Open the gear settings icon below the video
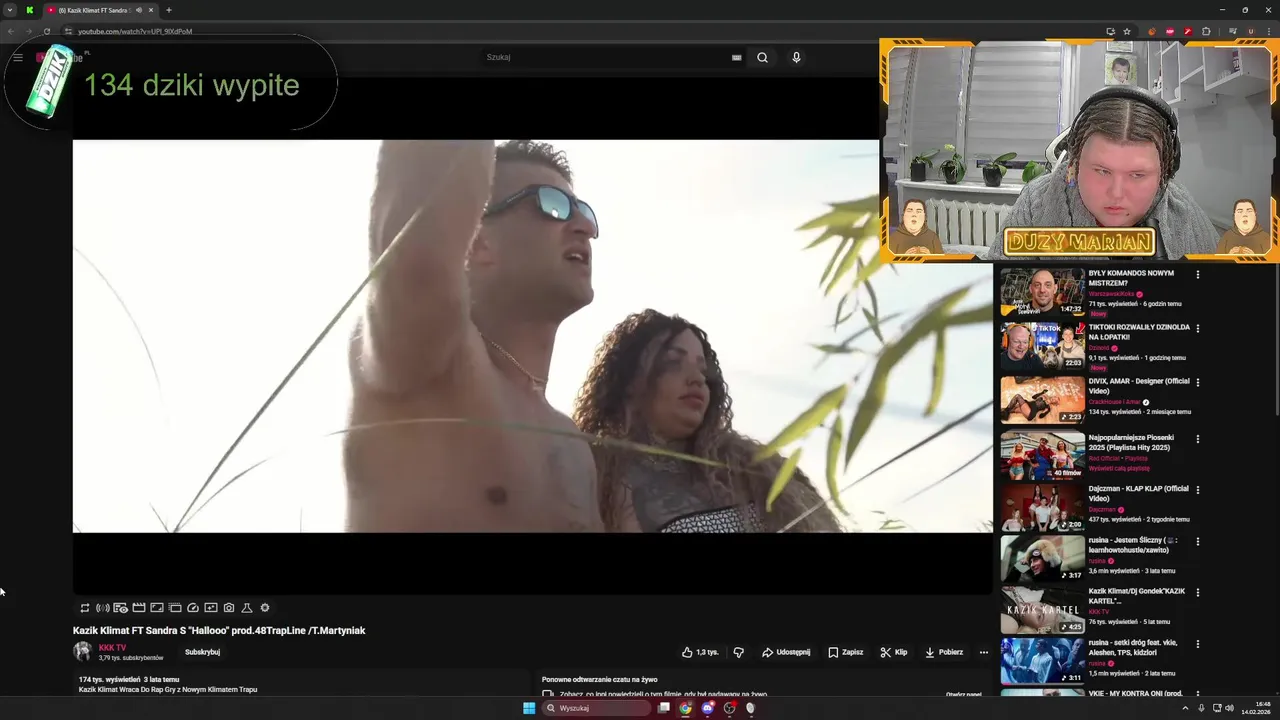The width and height of the screenshot is (1280, 720). pos(265,608)
